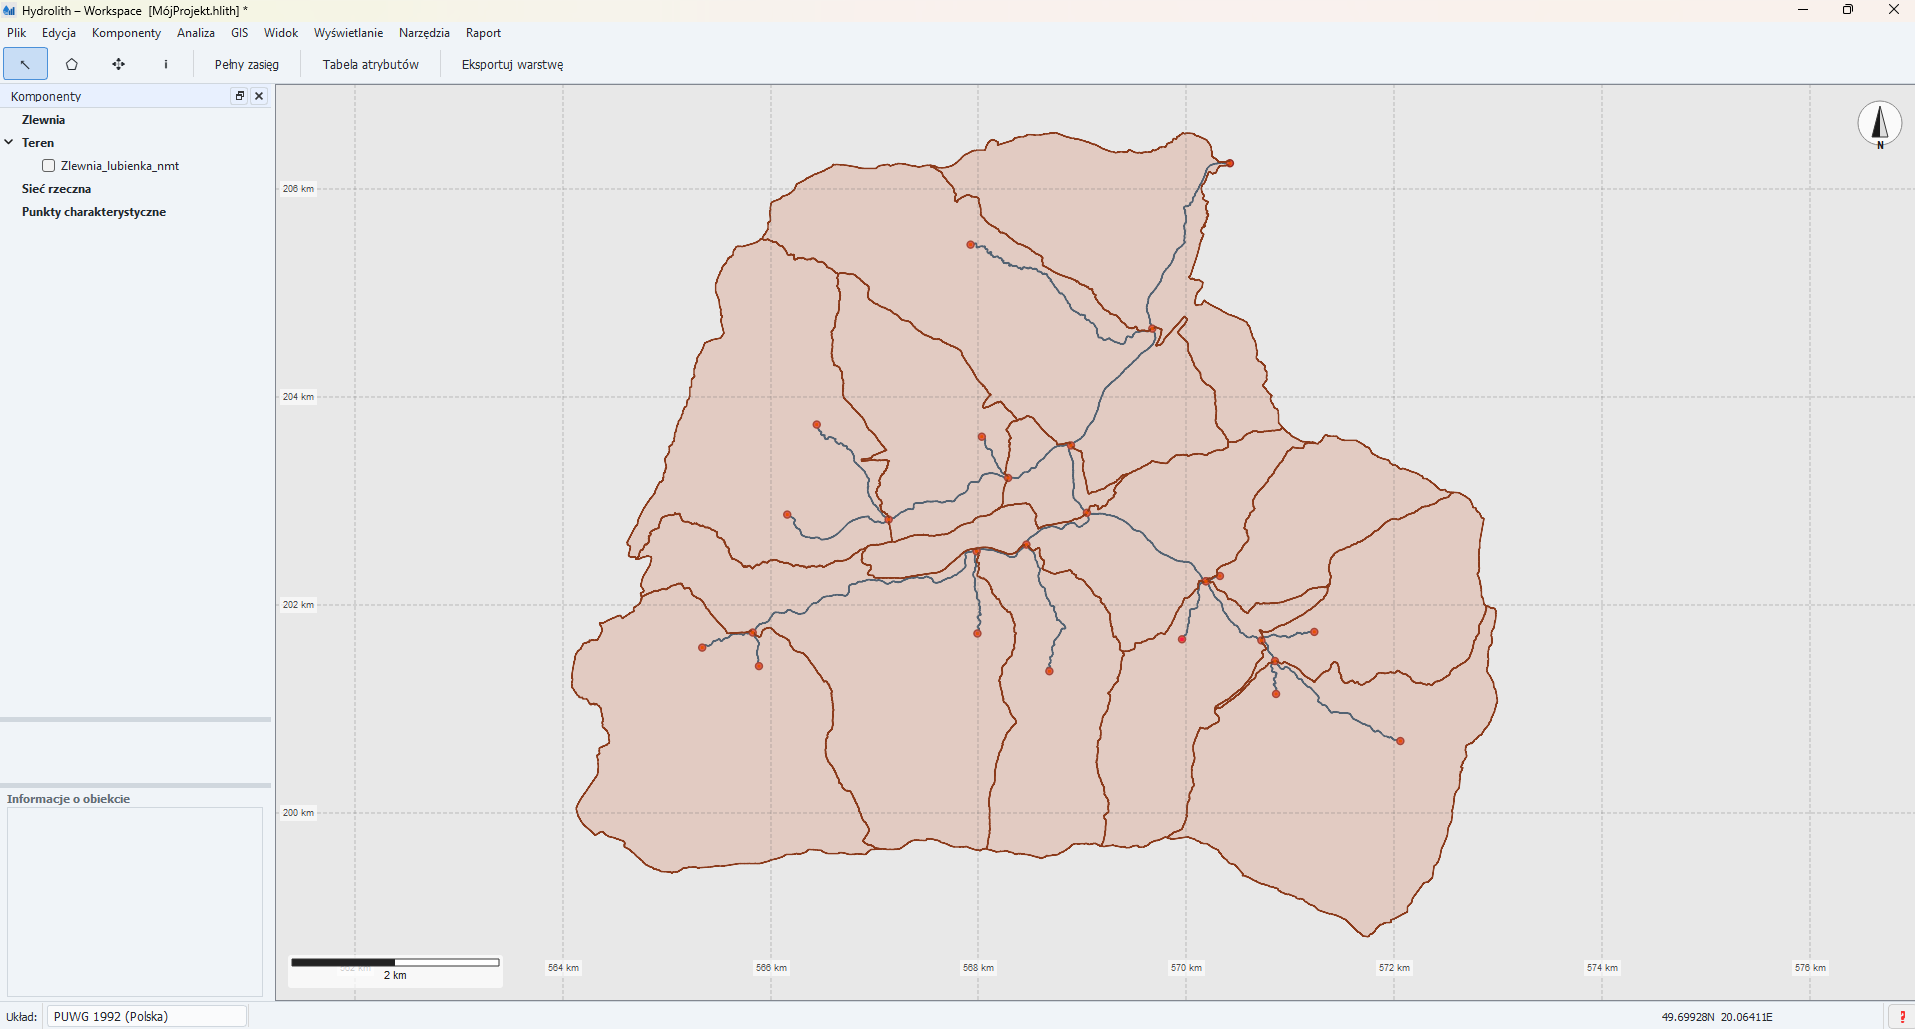The width and height of the screenshot is (1915, 1029).
Task: Open the Widok menu
Action: pyautogui.click(x=281, y=33)
